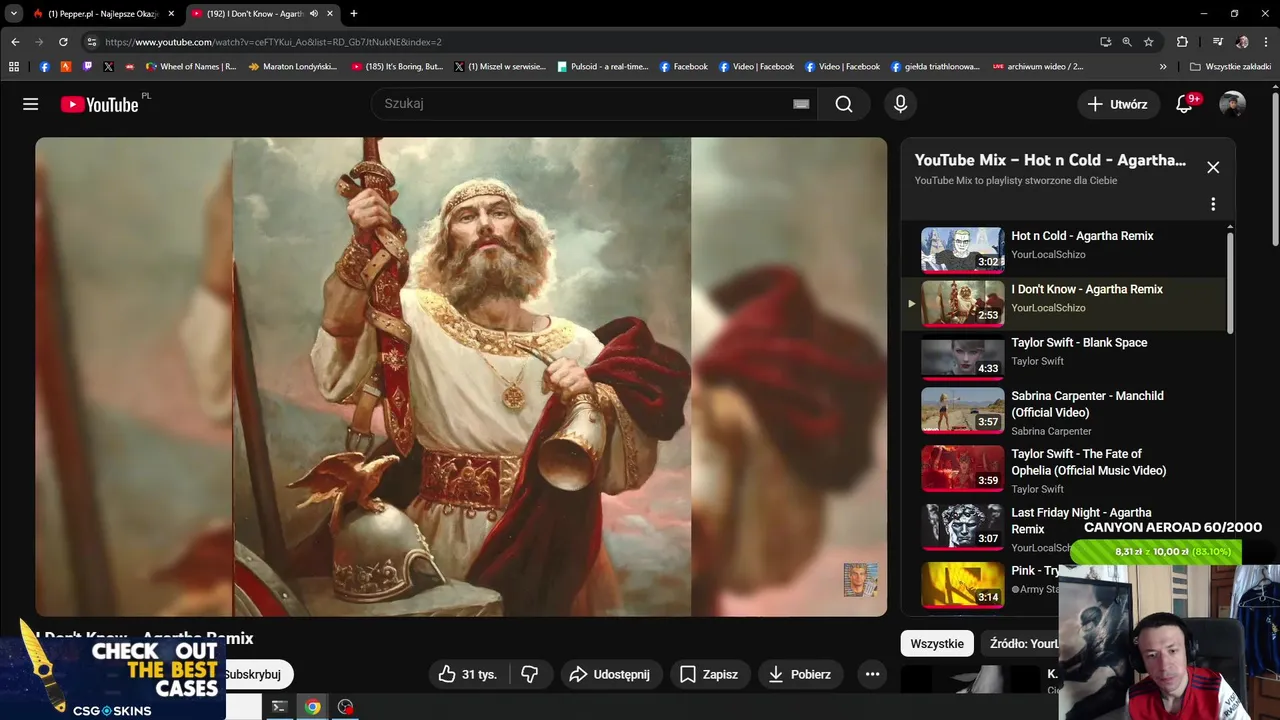Open the (185) It's Boring, But bookmark
Screen dimensions: 1280x720
click(x=397, y=67)
